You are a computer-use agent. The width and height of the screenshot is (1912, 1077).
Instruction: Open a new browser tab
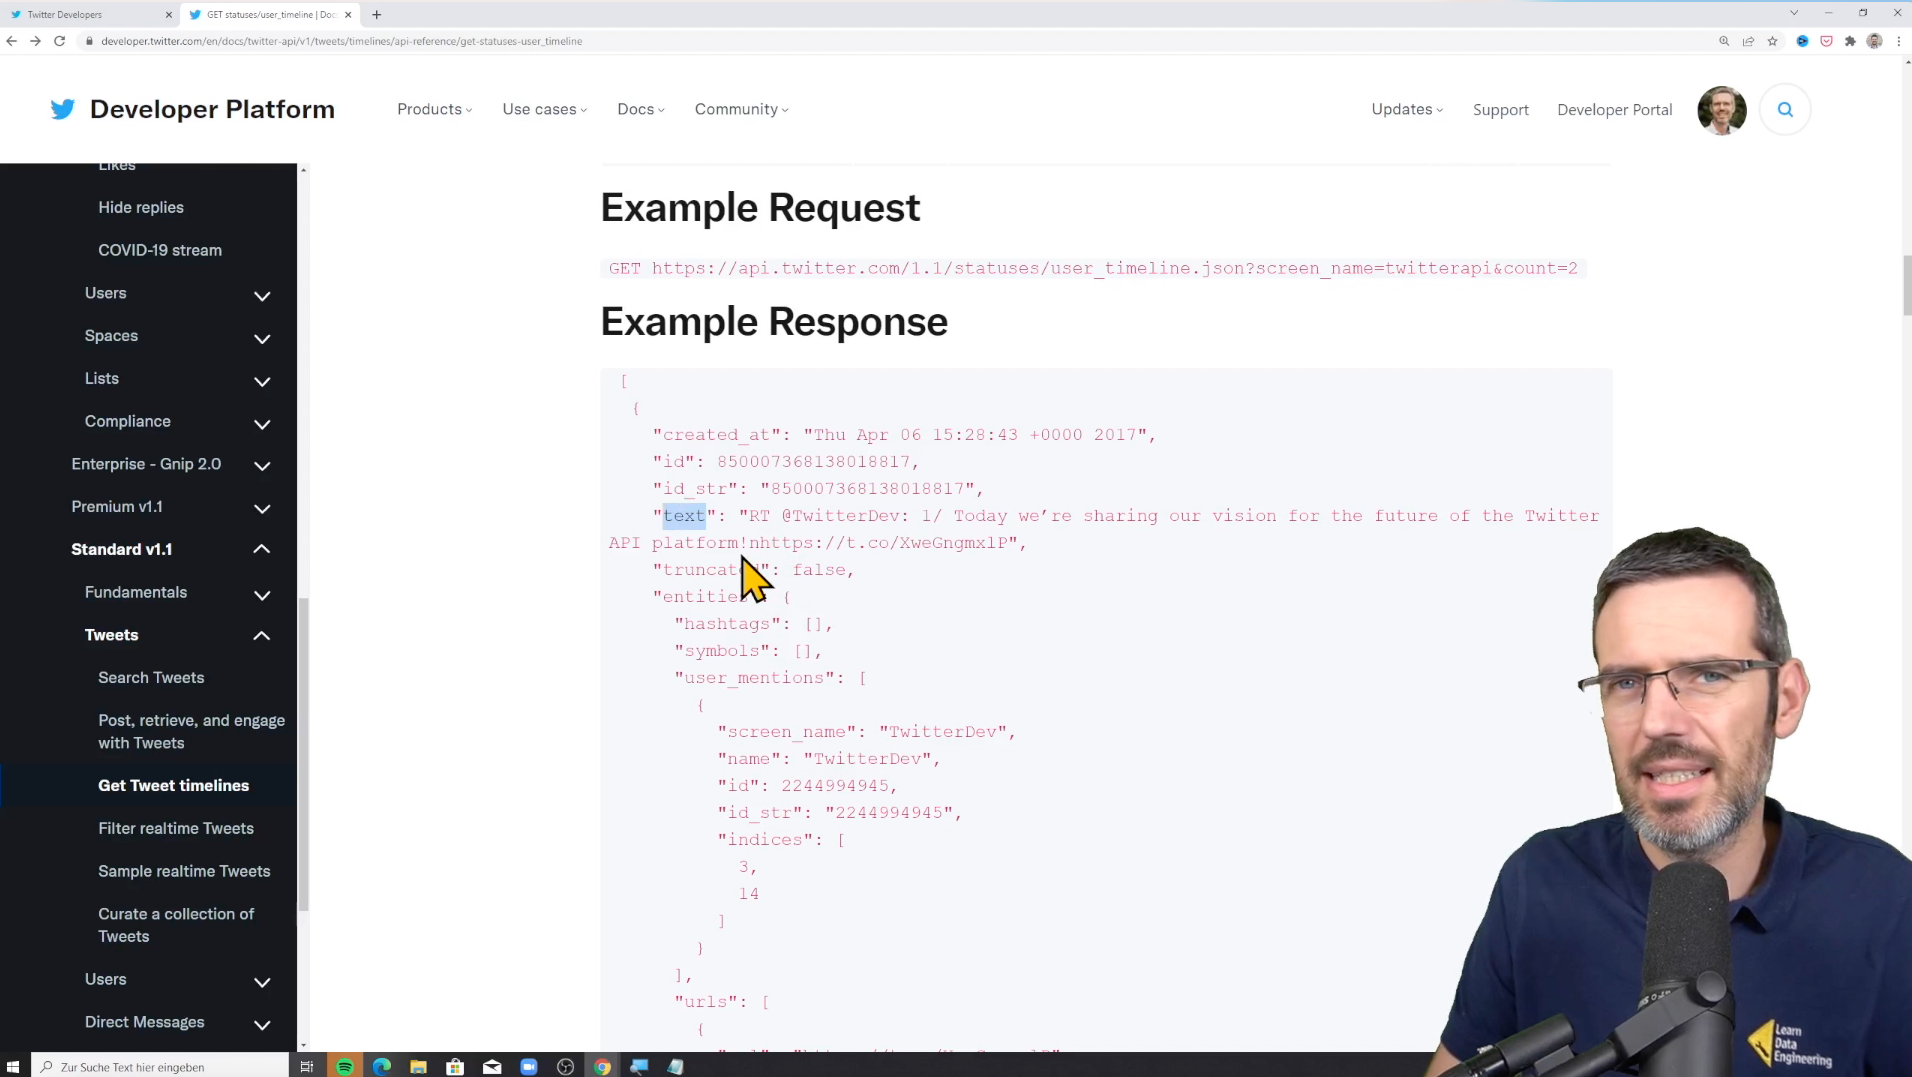tap(376, 14)
